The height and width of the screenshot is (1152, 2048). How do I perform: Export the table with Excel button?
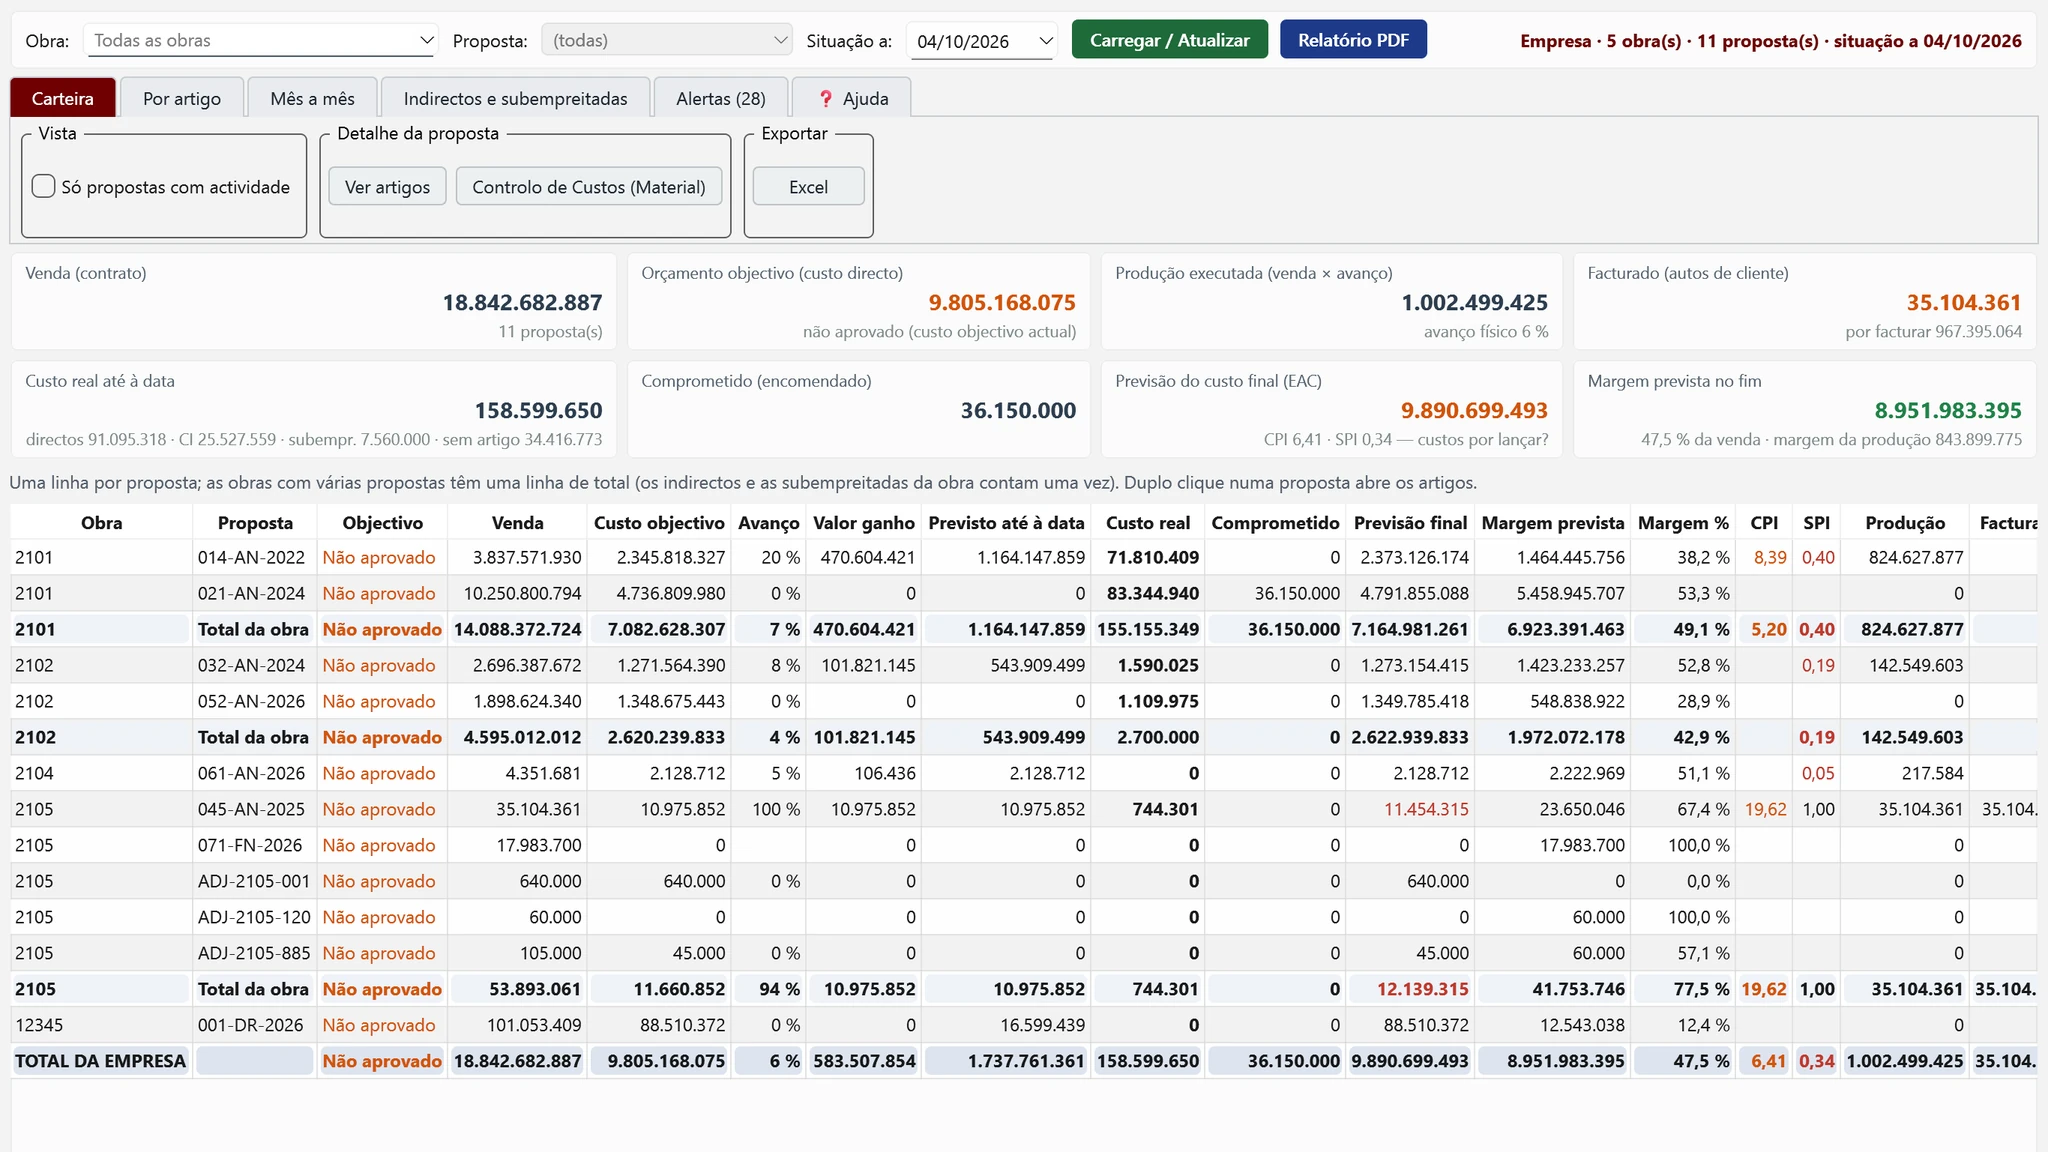pos(808,187)
